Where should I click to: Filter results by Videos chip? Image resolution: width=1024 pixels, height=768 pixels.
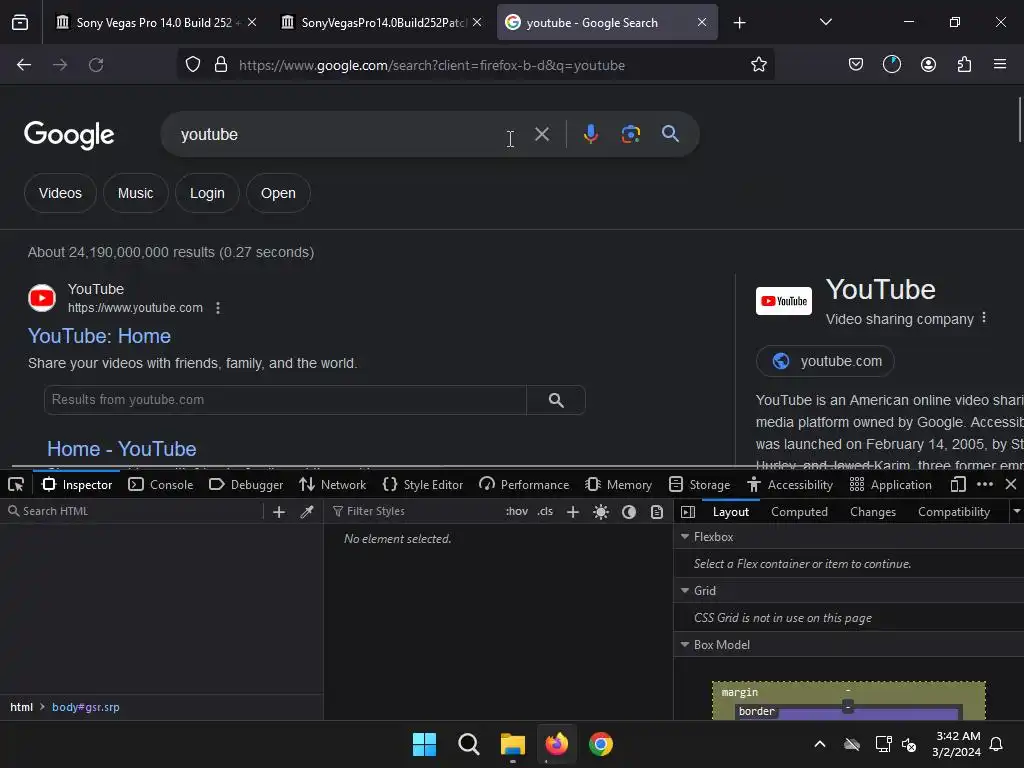click(x=60, y=193)
